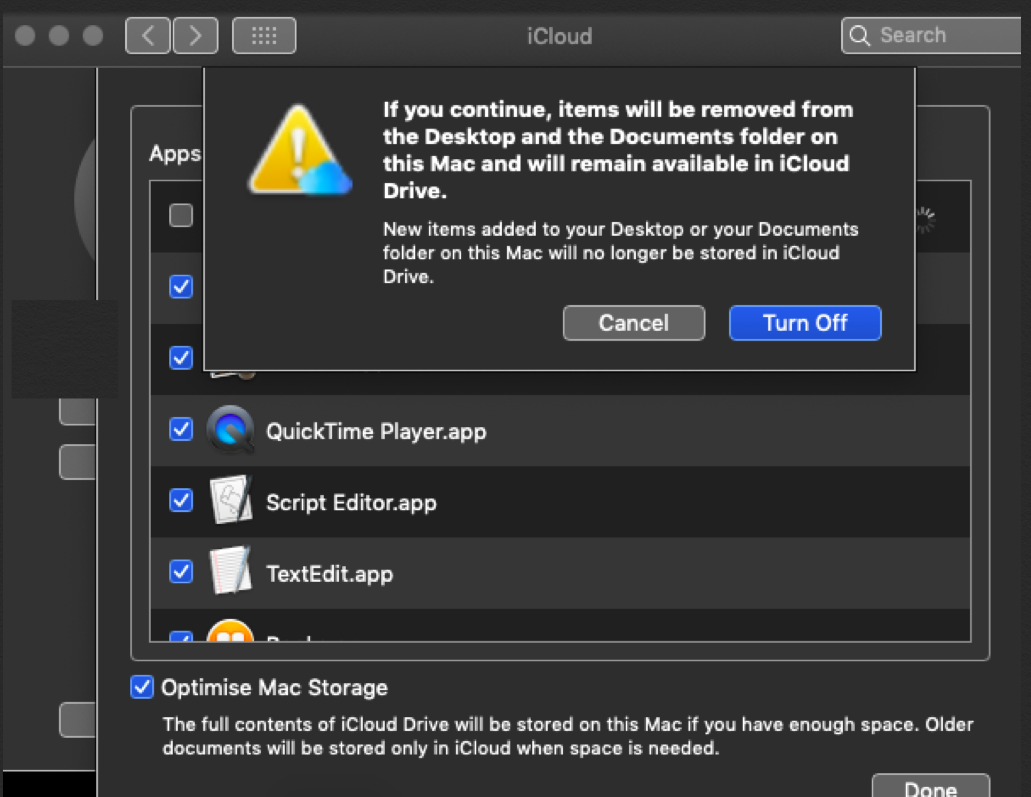The image size is (1031, 797).
Task: Click the forward navigation arrow
Action: pyautogui.click(x=195, y=35)
